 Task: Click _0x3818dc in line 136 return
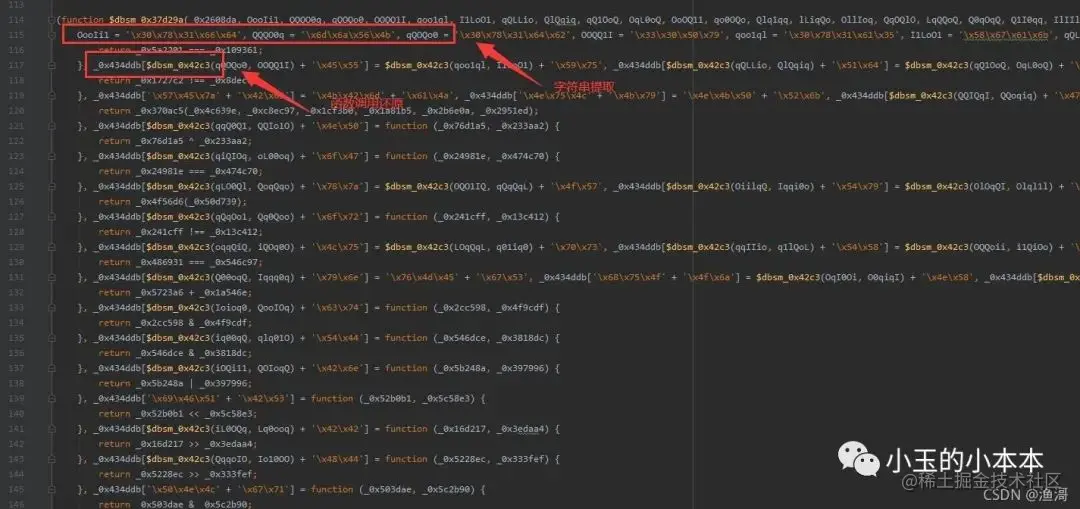225,353
